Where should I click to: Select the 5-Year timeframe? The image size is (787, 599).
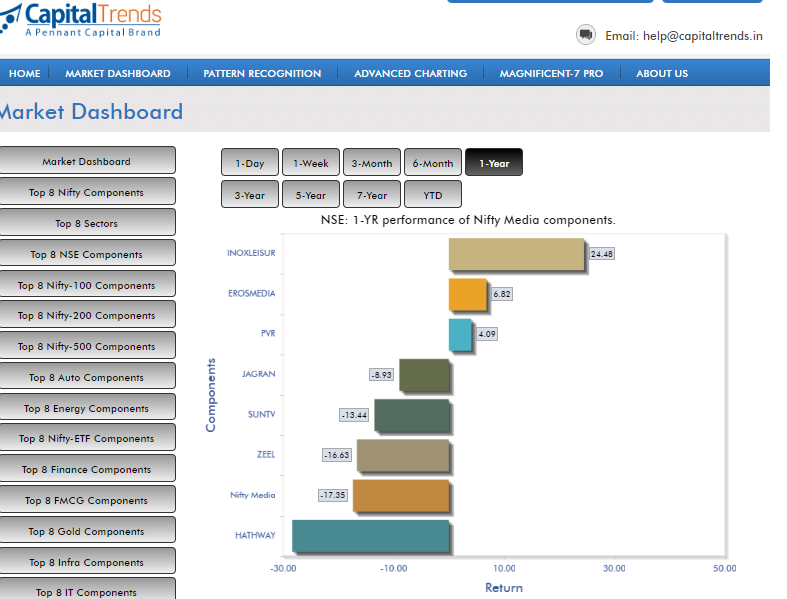coord(311,194)
